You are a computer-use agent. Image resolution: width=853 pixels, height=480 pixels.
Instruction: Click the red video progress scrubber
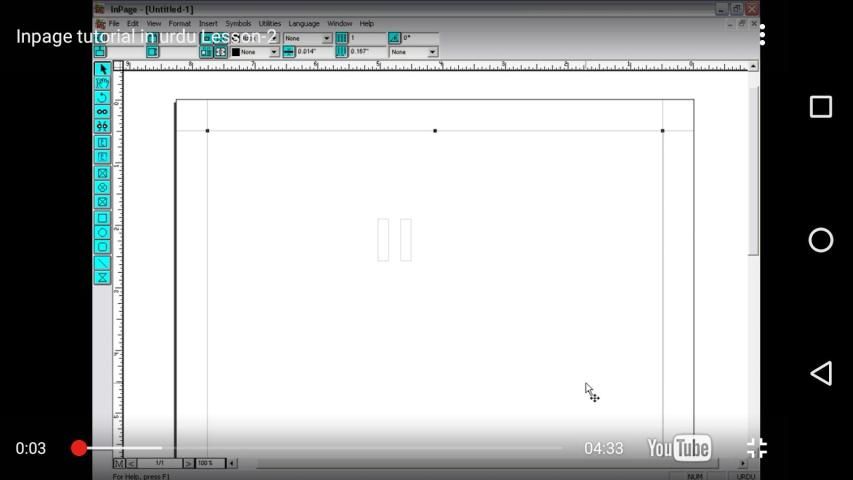coord(79,448)
